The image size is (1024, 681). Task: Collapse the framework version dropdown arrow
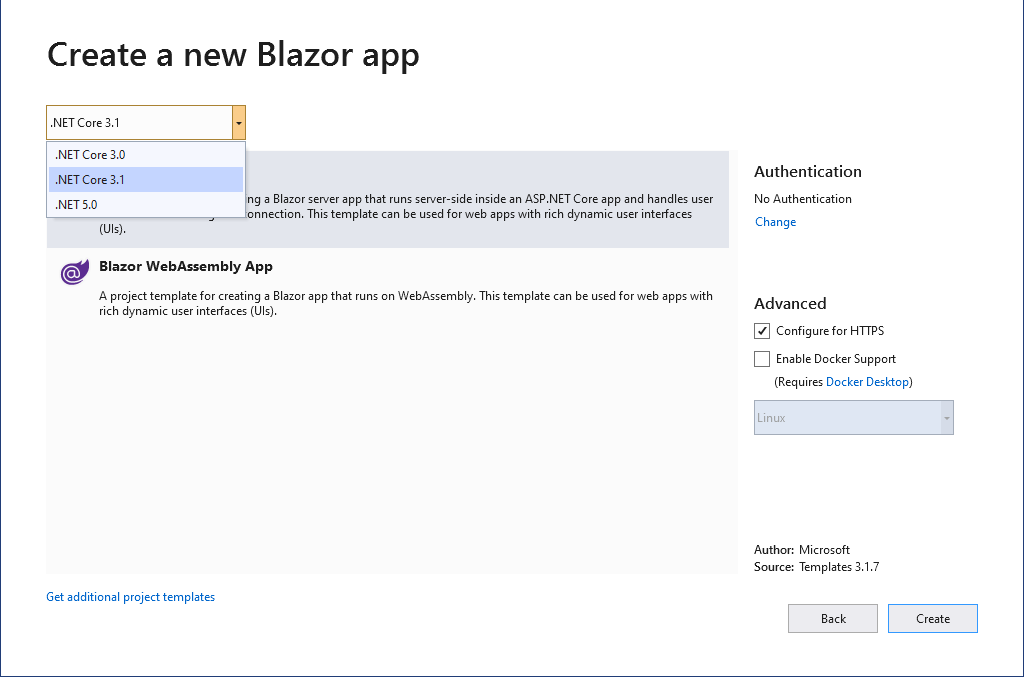238,123
